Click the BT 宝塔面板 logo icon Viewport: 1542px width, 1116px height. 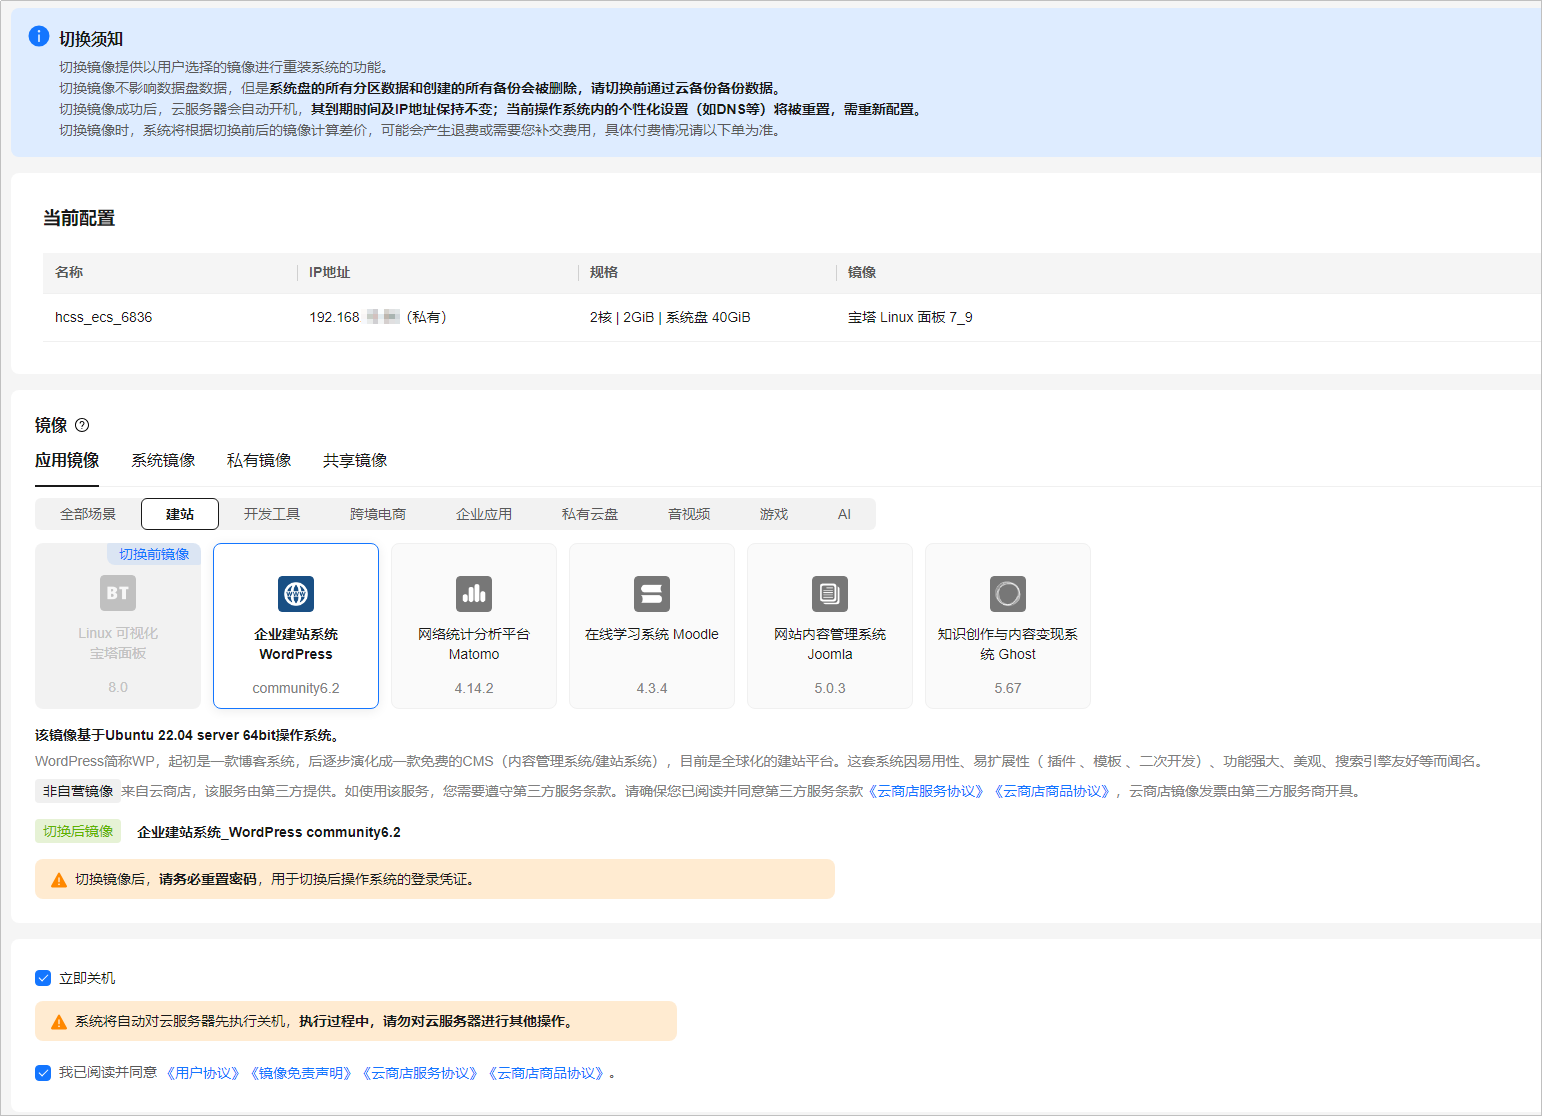[118, 593]
